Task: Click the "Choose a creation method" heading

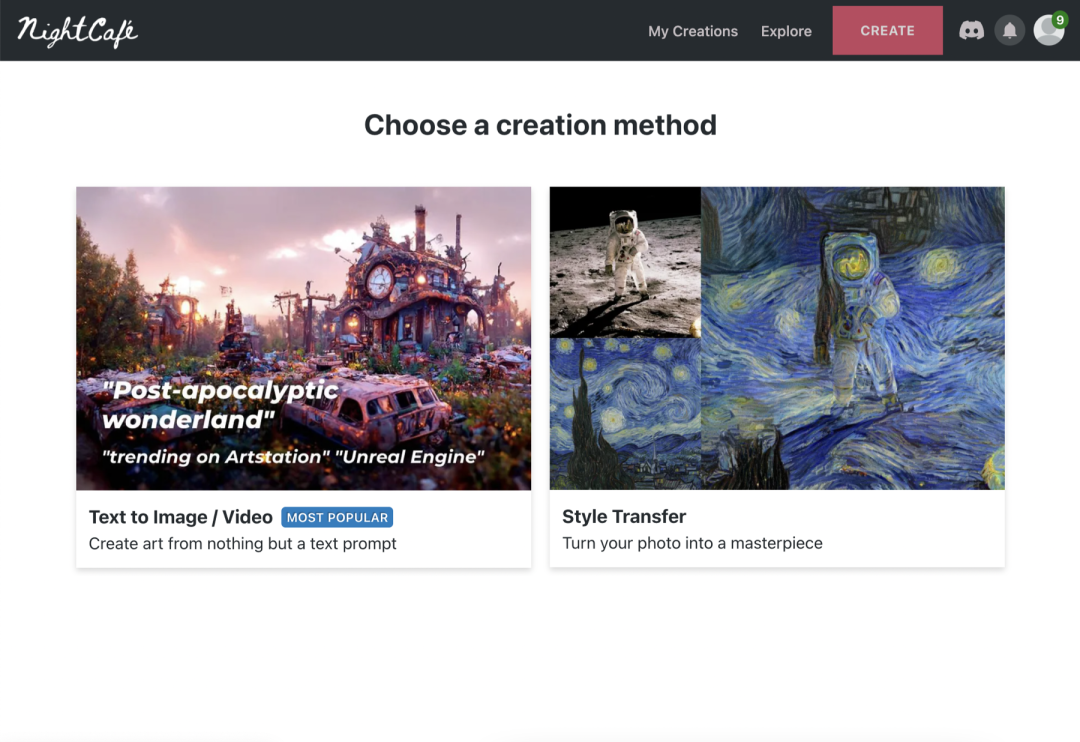Action: pos(540,125)
